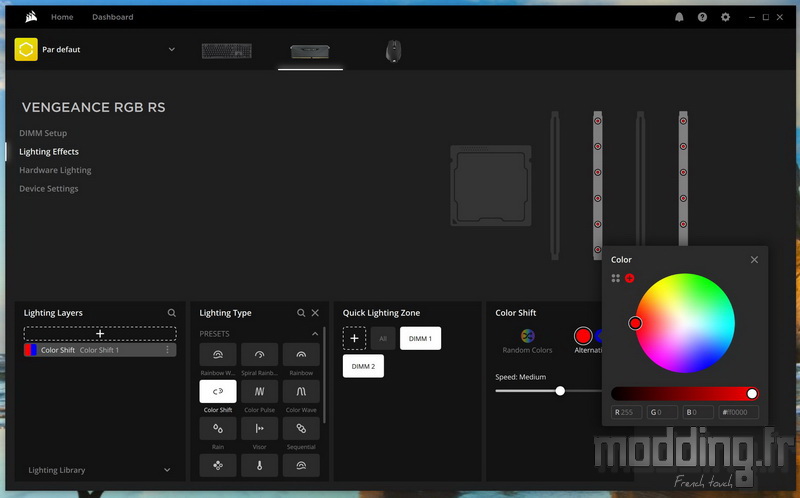Click the Speed Medium slider handle
This screenshot has width=800, height=498.
560,391
